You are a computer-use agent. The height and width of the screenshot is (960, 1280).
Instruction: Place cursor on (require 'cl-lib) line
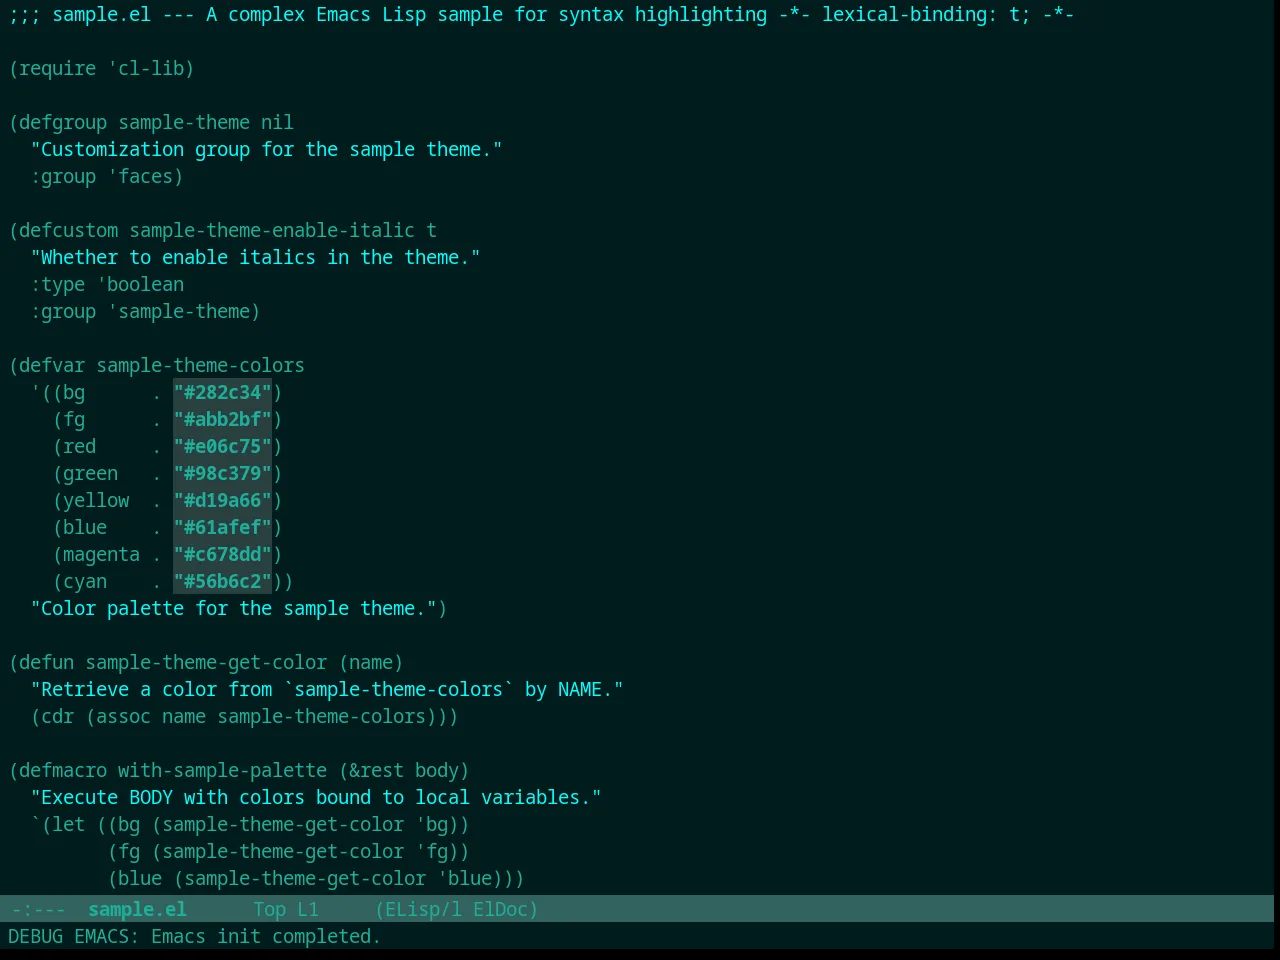[x=101, y=68]
